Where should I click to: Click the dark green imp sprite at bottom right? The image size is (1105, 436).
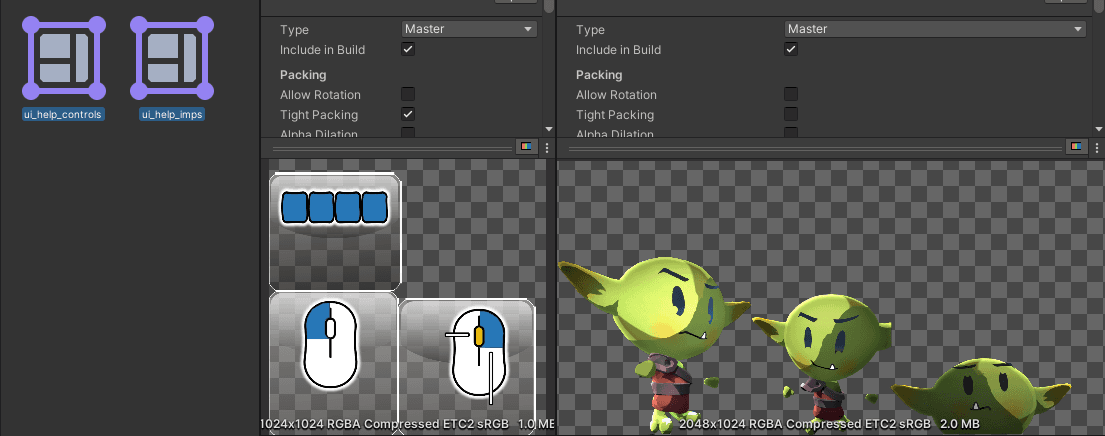pyautogui.click(x=982, y=394)
